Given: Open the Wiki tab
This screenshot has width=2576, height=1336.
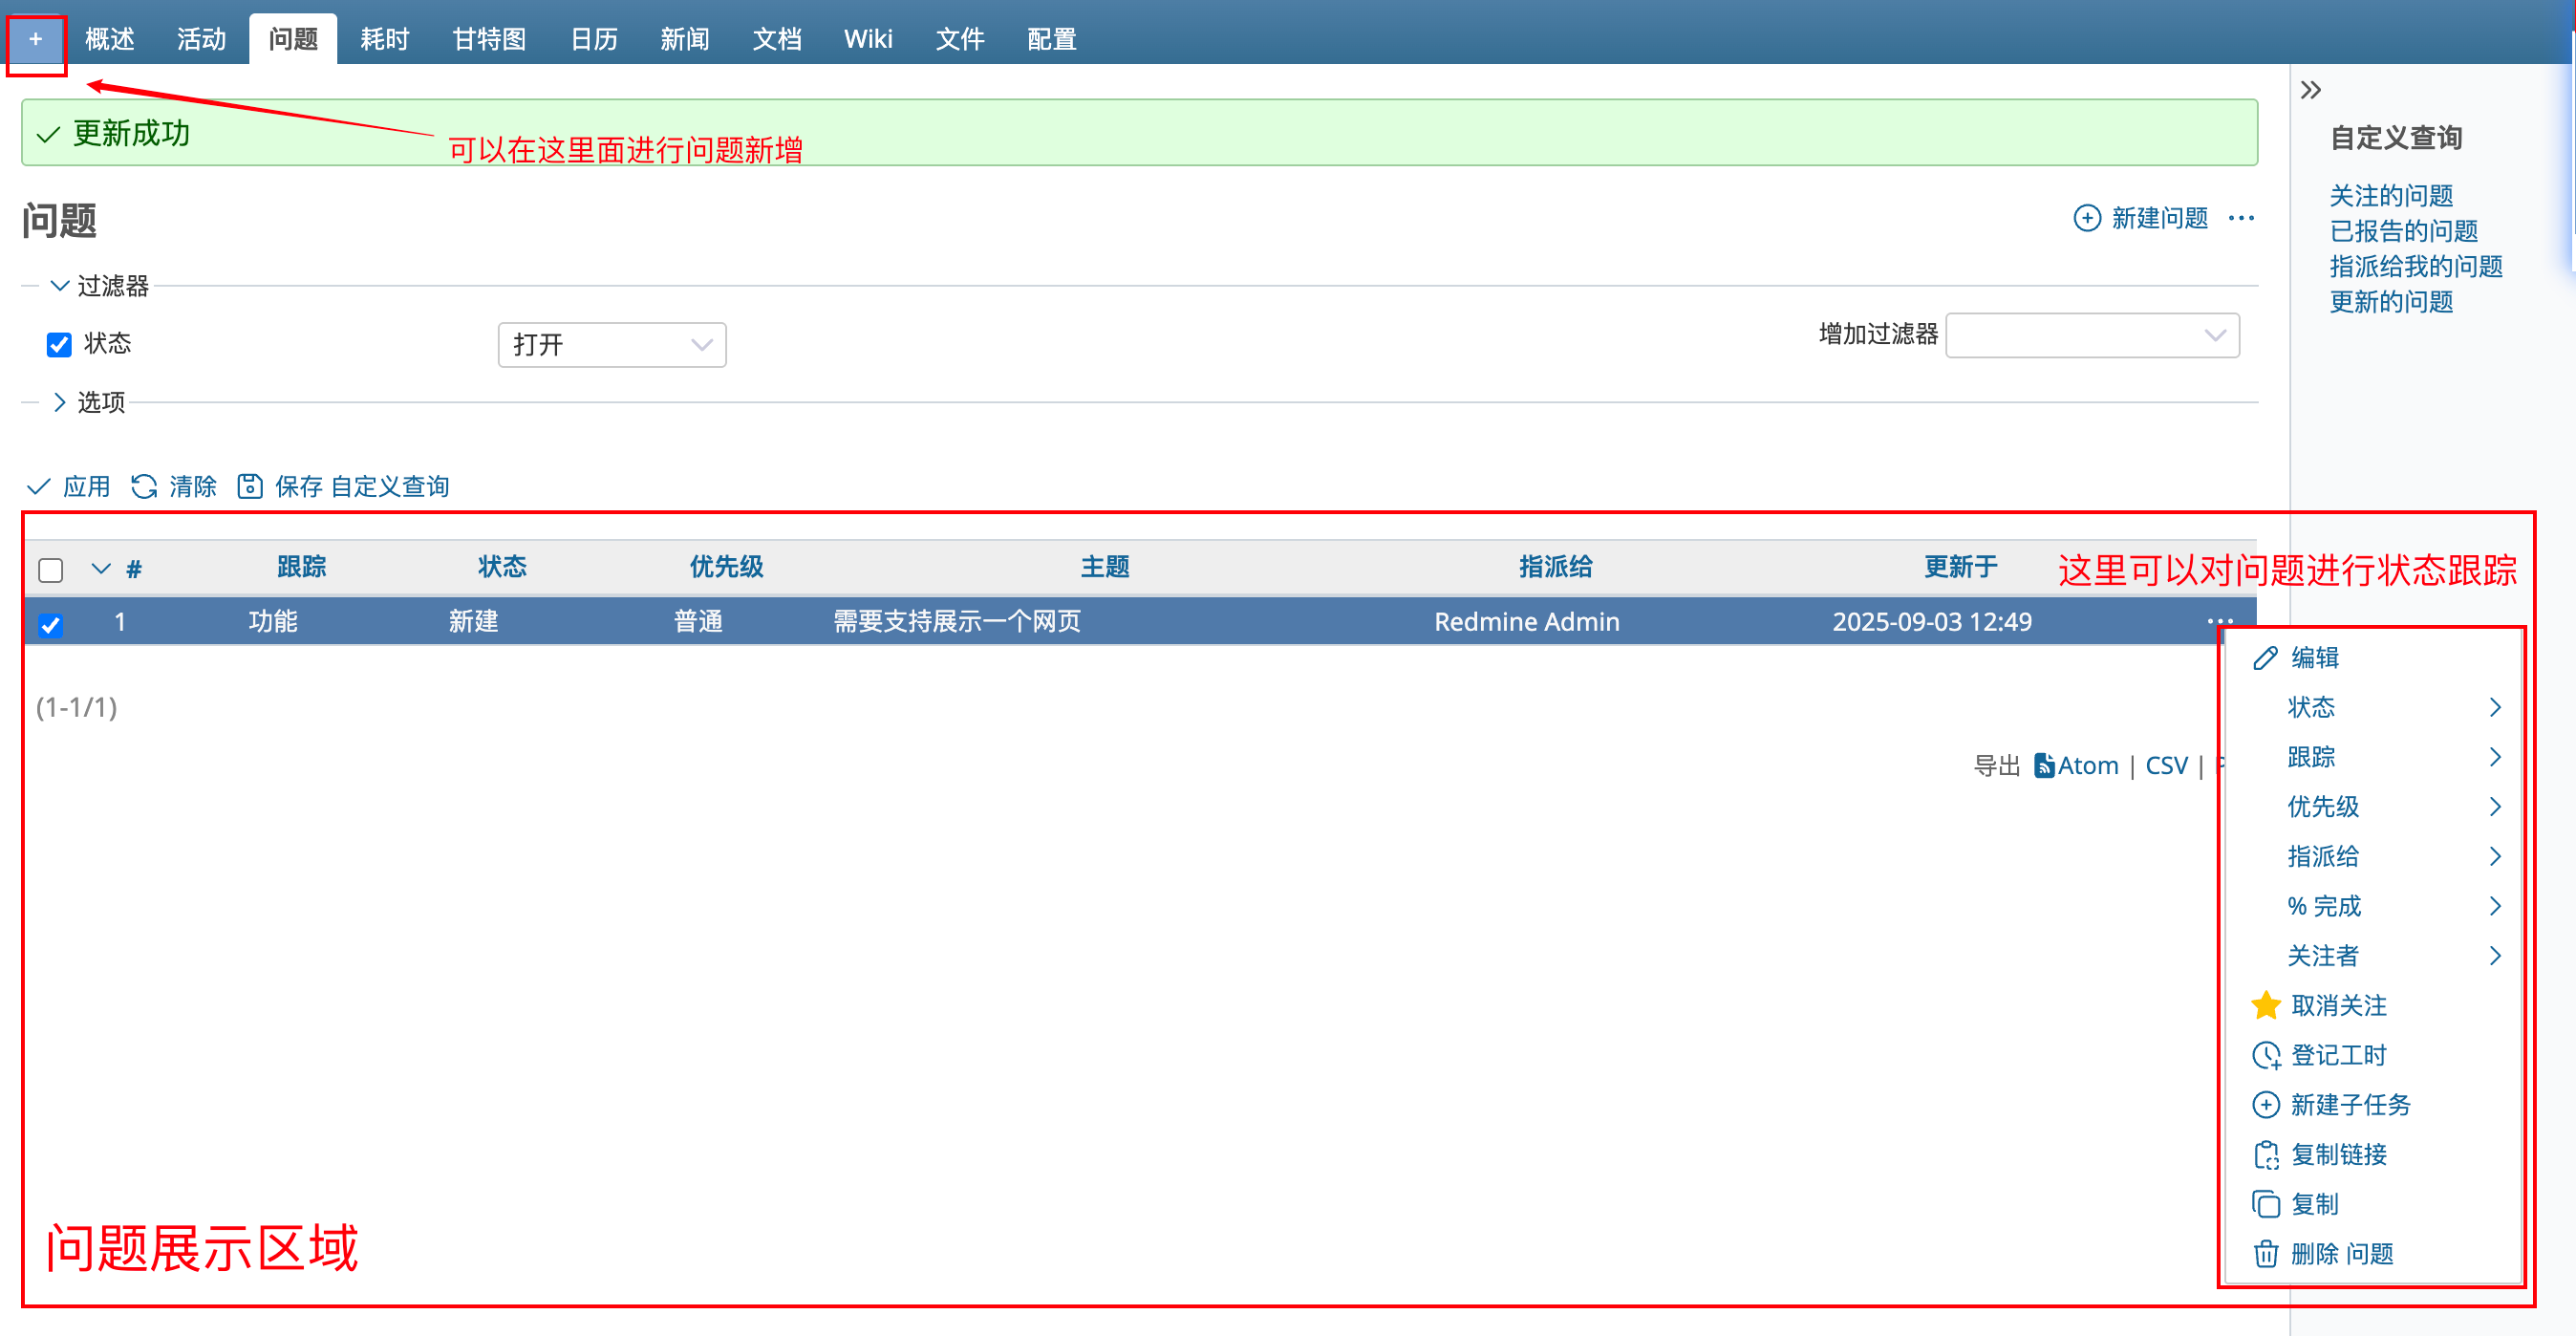Looking at the screenshot, I should 868,40.
